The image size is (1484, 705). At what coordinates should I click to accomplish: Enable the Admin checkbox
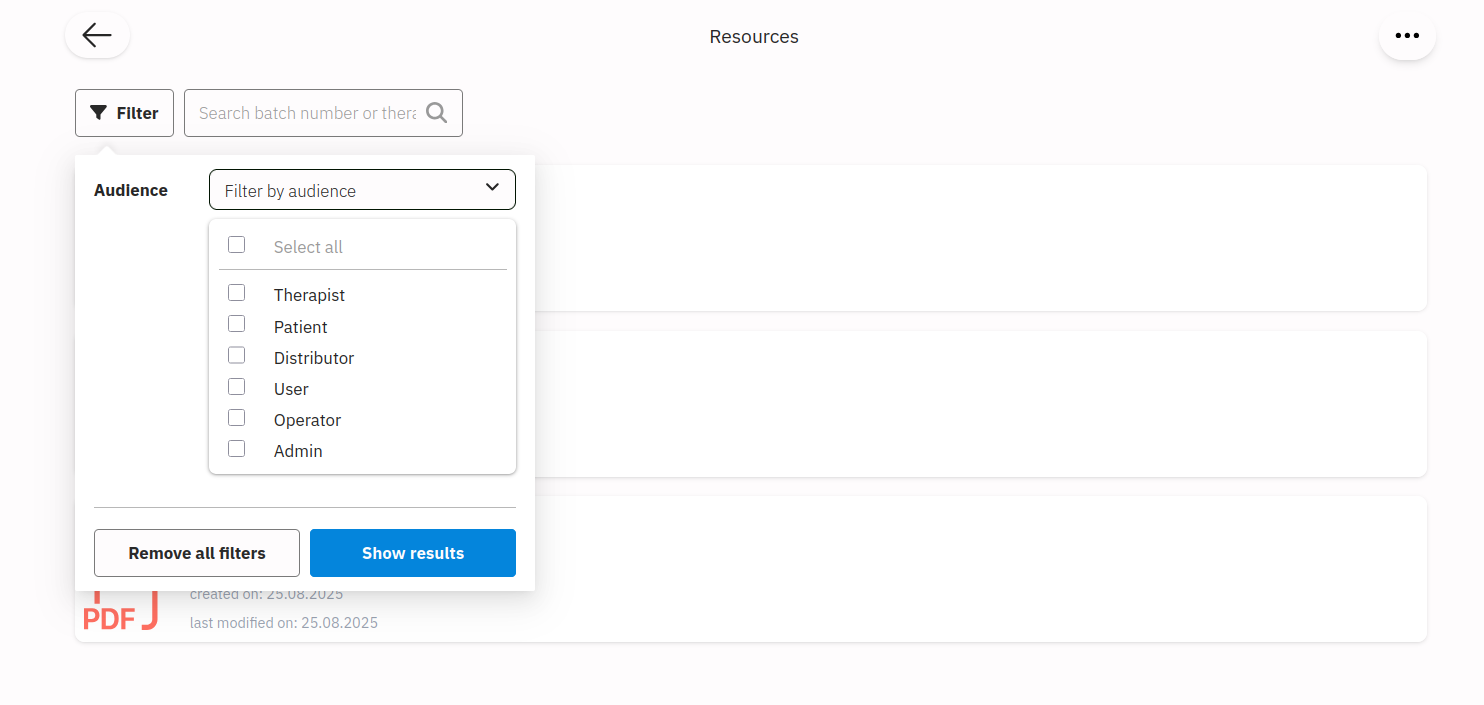tap(237, 449)
